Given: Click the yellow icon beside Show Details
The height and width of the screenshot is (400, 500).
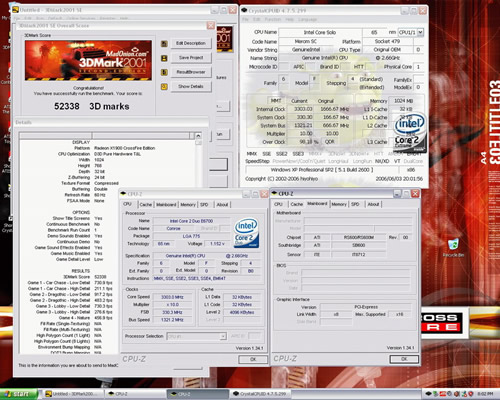Looking at the screenshot, I should click(x=164, y=87).
